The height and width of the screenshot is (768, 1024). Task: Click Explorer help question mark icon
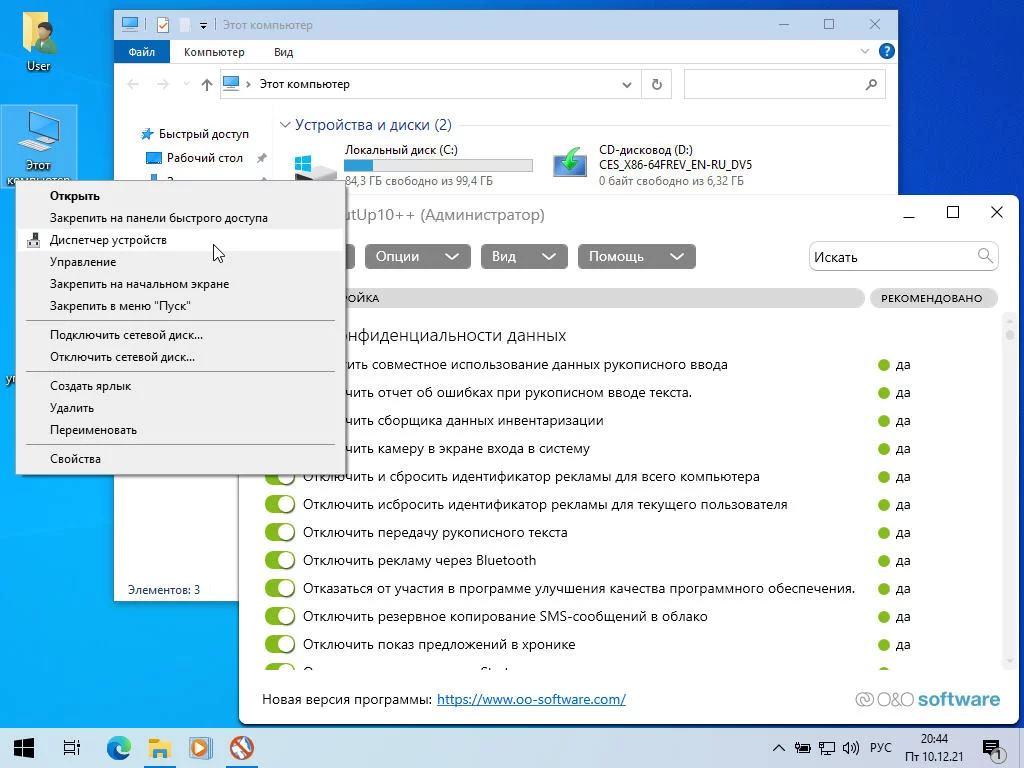tap(886, 51)
